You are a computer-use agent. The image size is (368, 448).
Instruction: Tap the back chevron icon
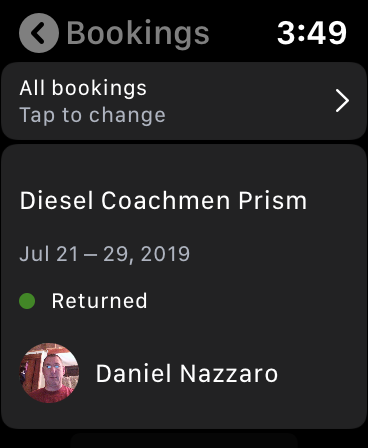click(39, 33)
